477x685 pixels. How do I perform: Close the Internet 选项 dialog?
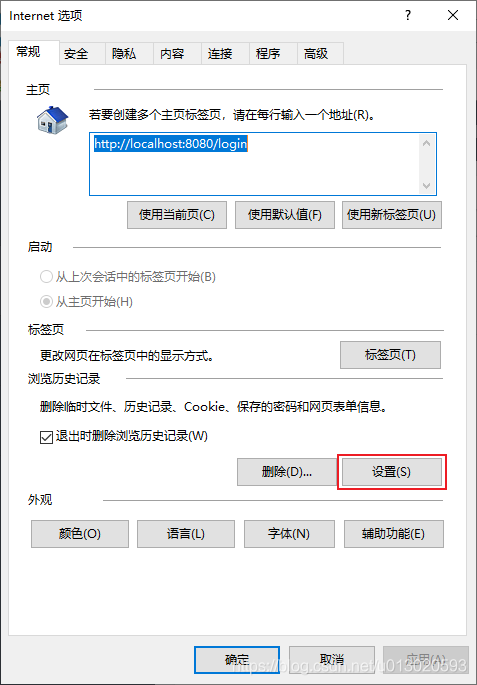point(453,16)
